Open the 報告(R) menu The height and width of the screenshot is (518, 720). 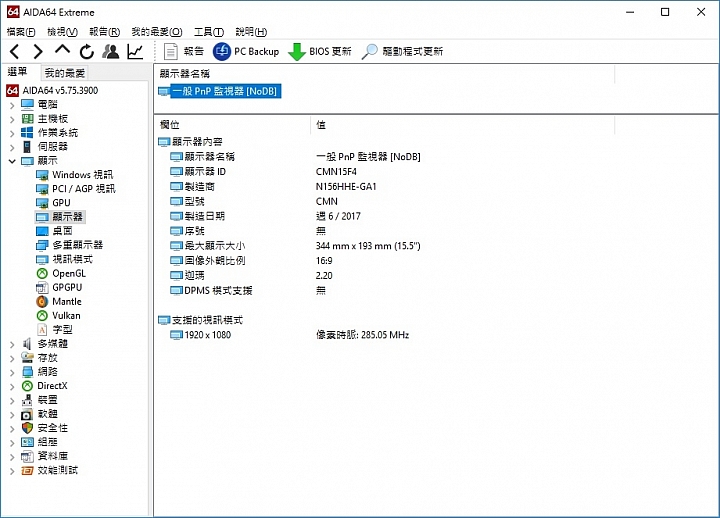click(x=104, y=32)
